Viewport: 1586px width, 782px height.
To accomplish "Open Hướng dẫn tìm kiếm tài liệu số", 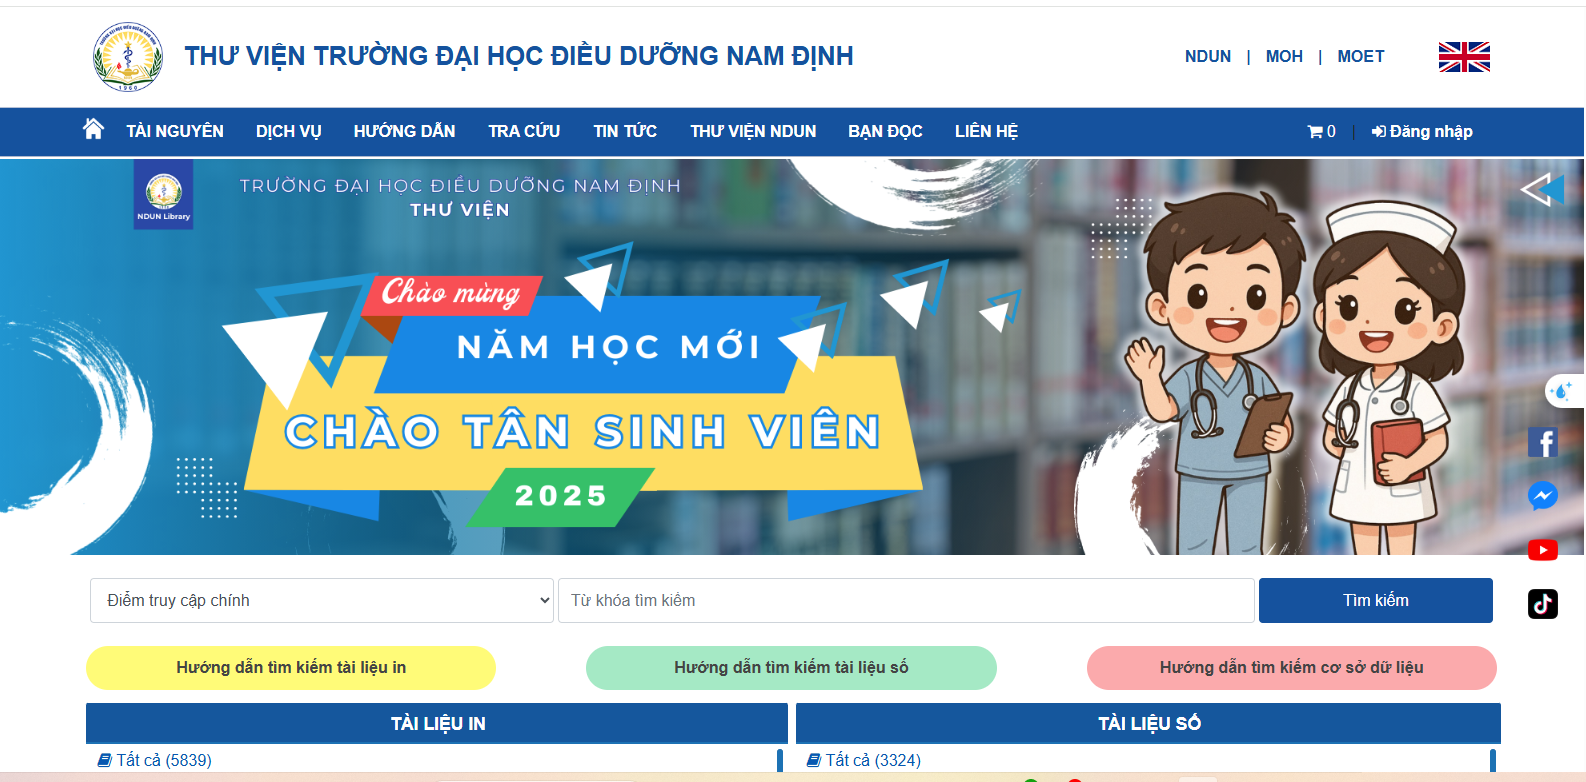I will click(791, 668).
